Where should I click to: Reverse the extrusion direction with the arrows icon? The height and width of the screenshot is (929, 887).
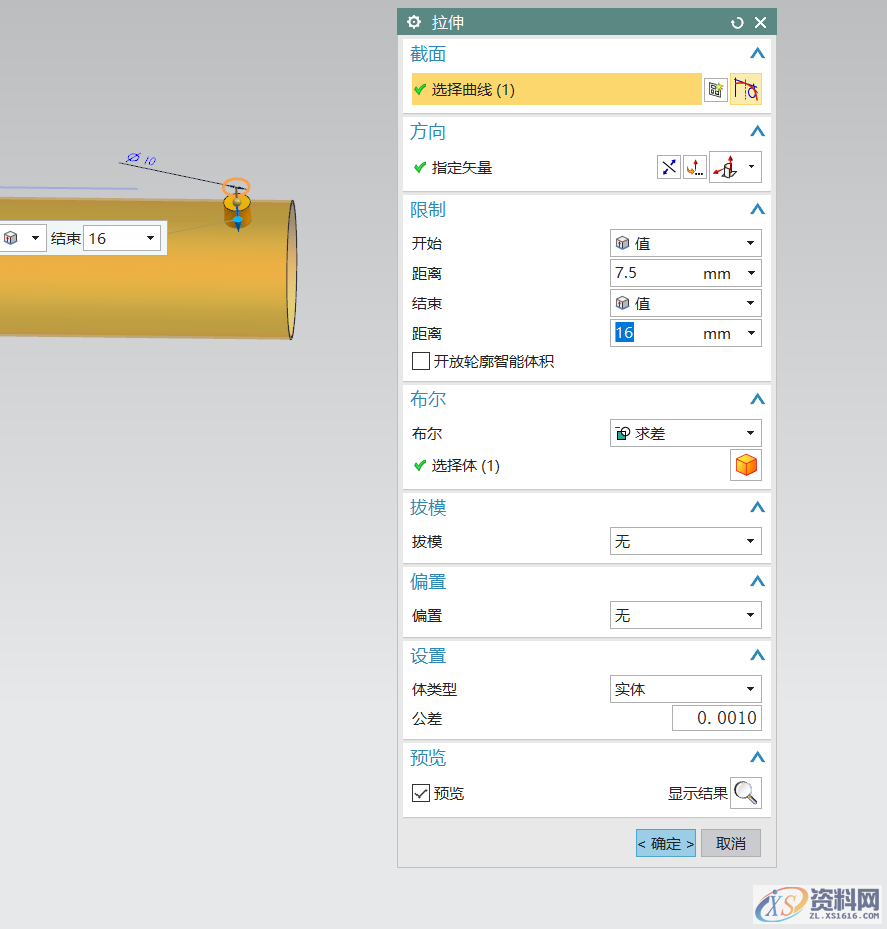[x=669, y=167]
